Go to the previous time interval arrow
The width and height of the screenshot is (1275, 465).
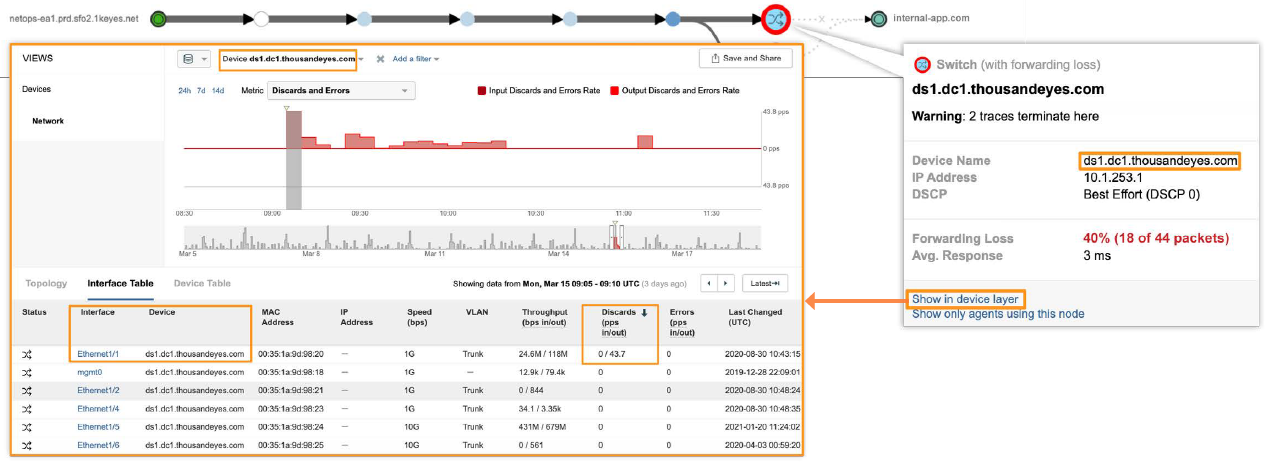pyautogui.click(x=709, y=284)
